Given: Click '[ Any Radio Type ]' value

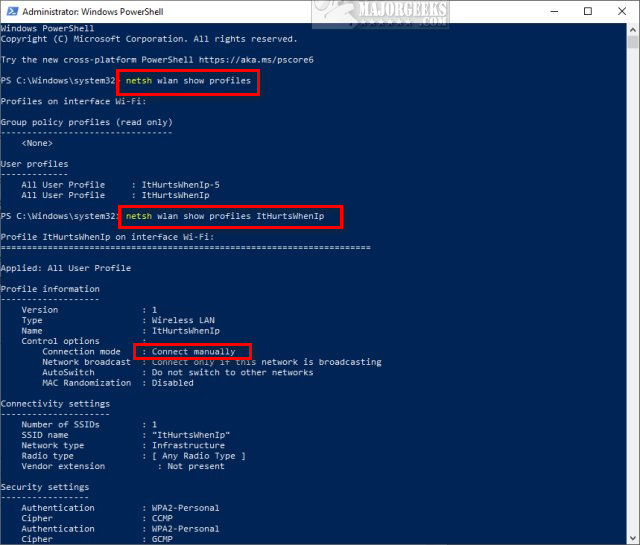Looking at the screenshot, I should [x=199, y=456].
